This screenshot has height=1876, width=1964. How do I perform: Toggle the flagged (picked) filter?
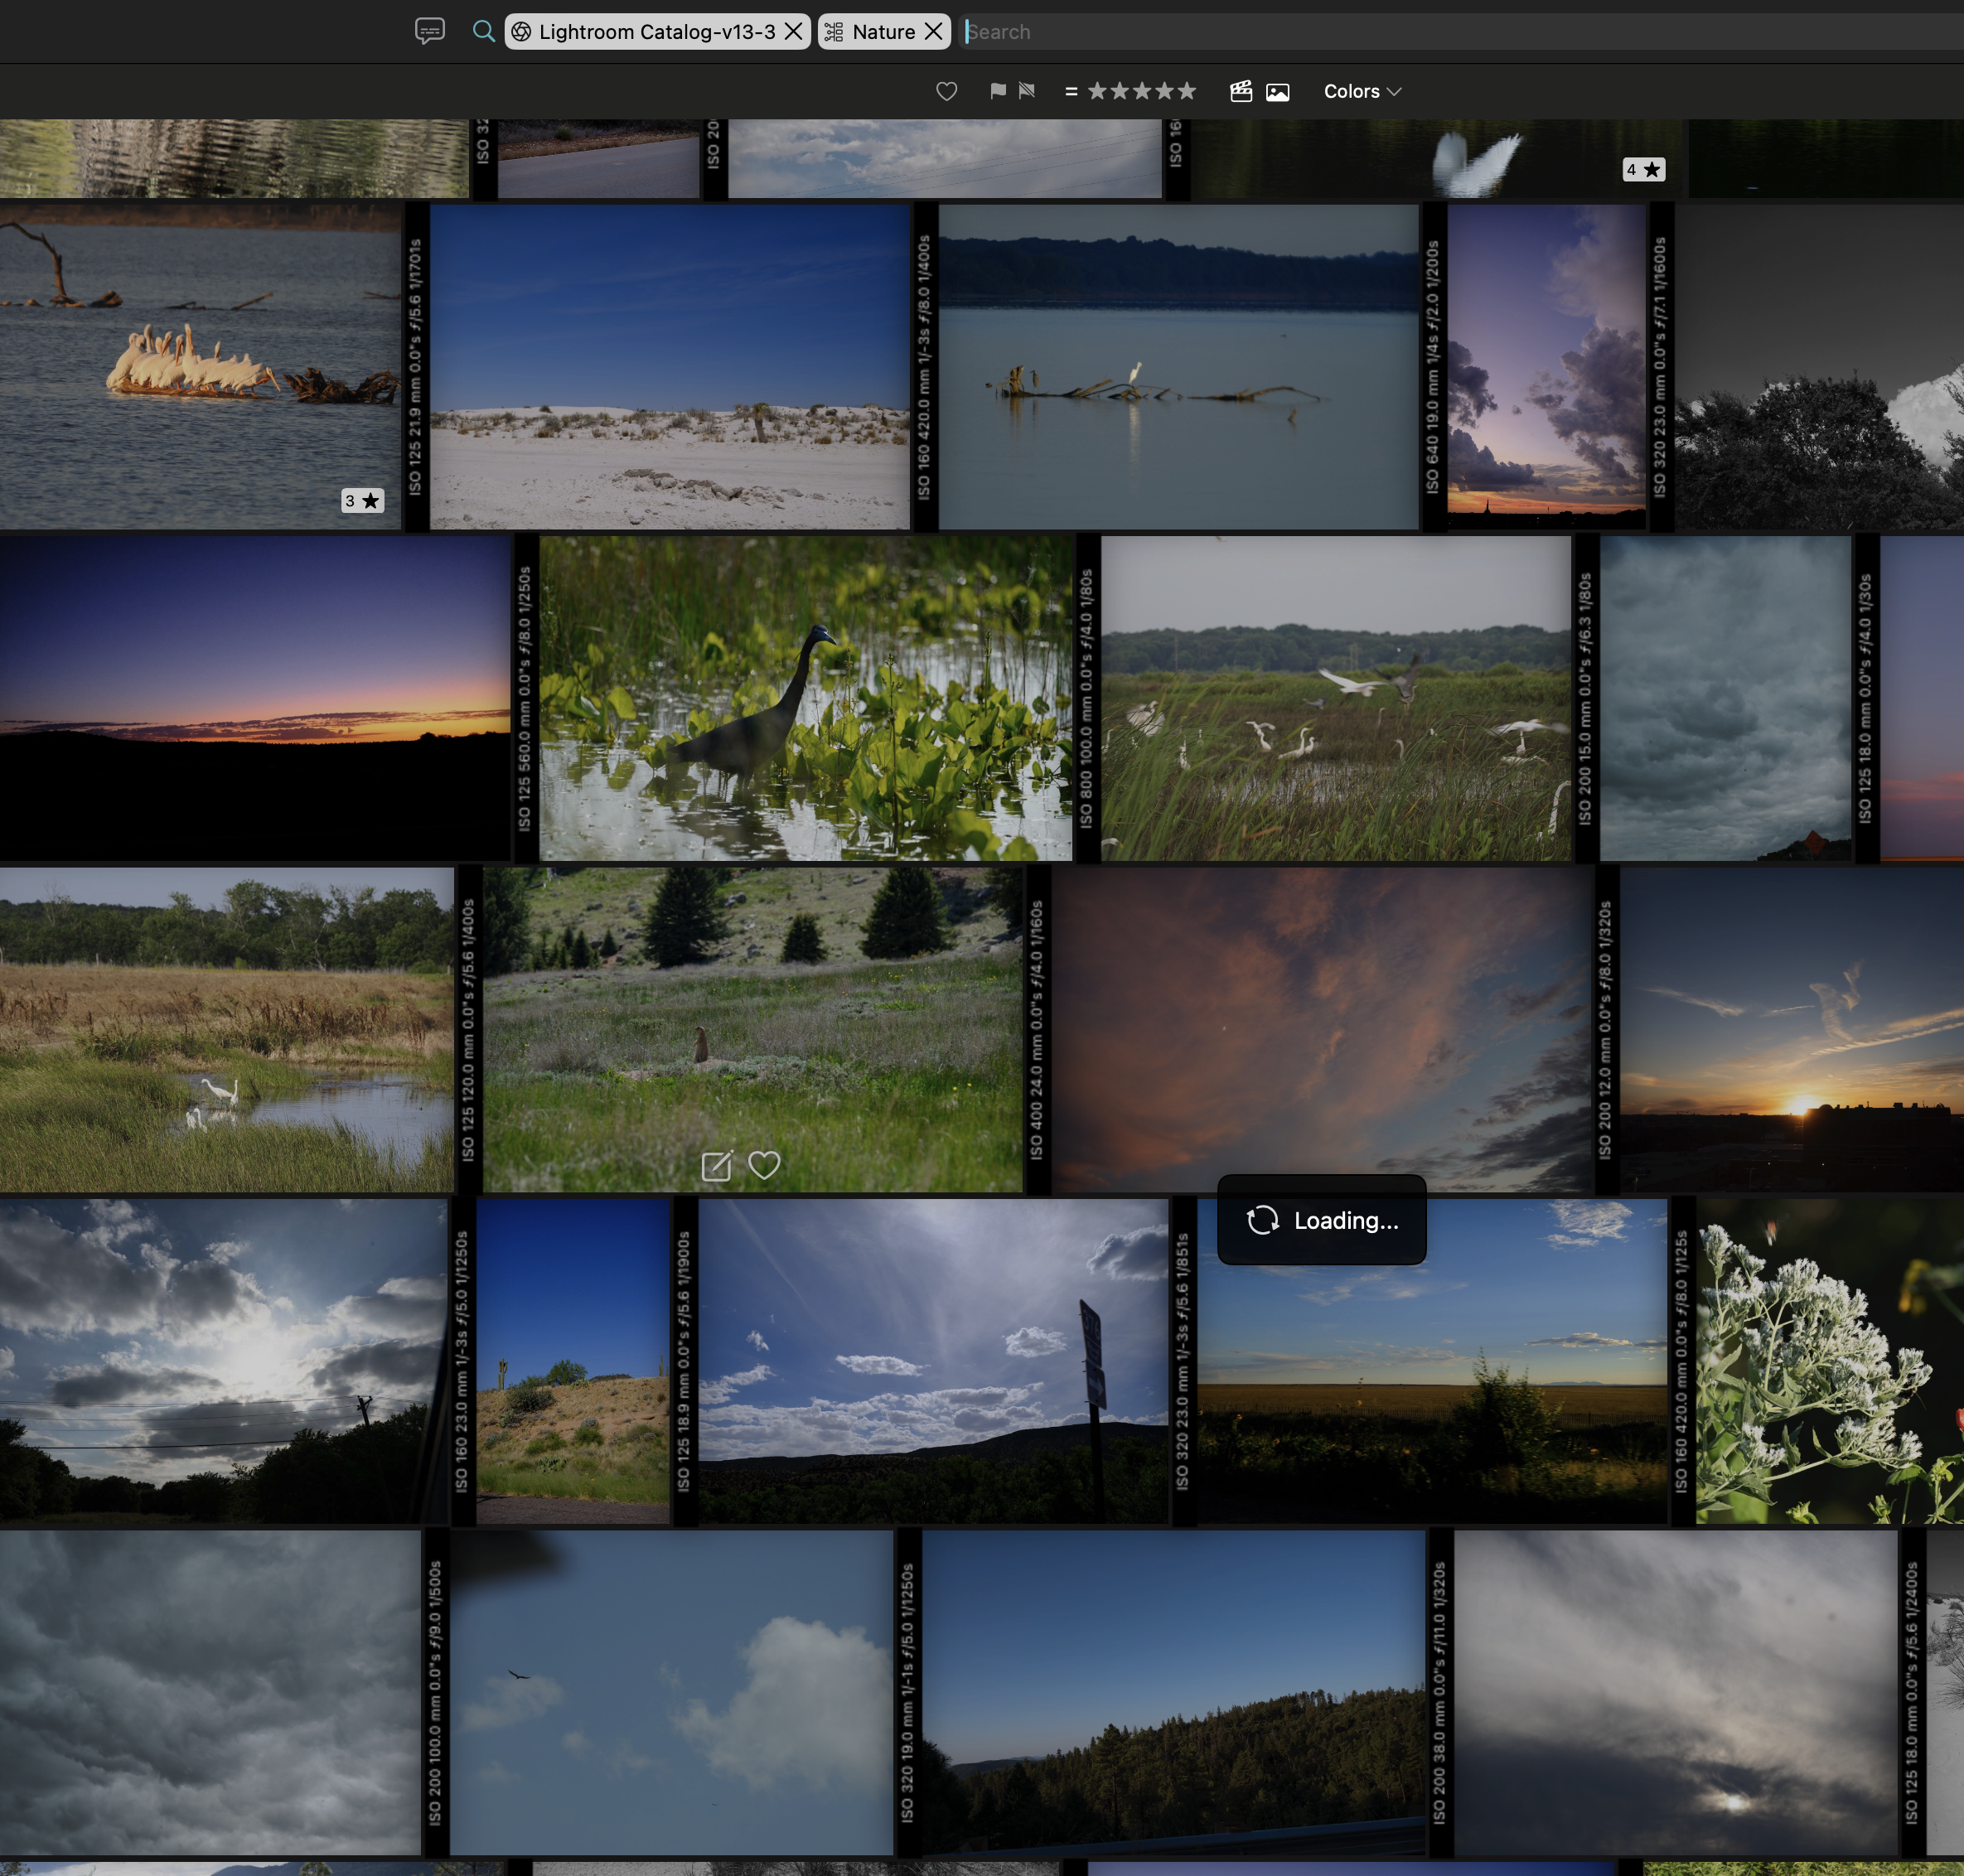[998, 91]
